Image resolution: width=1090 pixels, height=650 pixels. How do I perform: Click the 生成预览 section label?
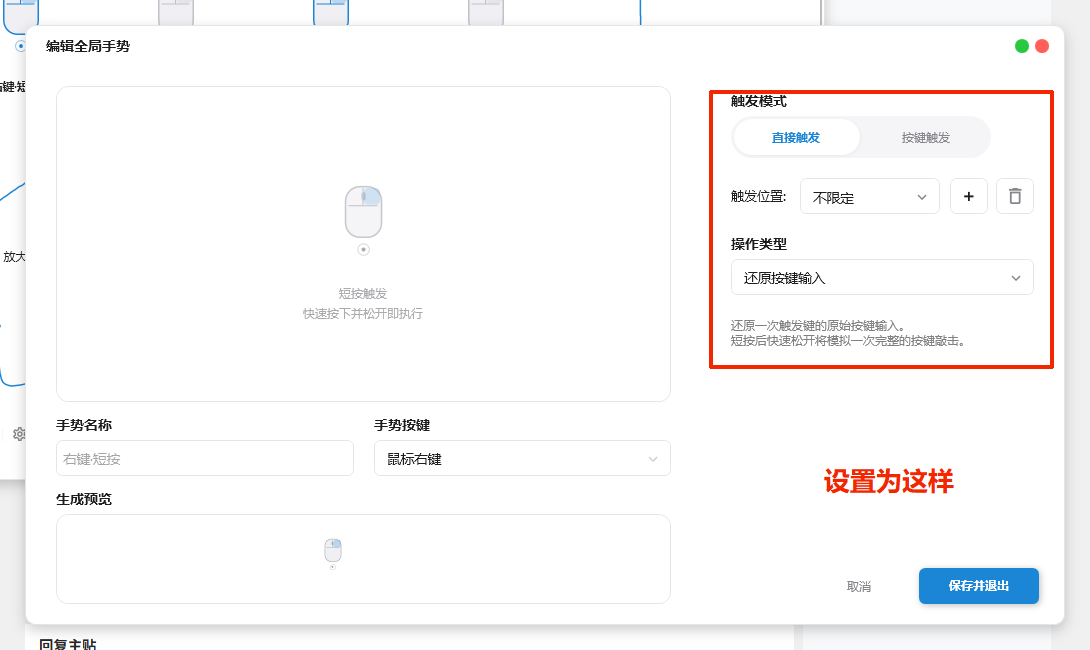click(84, 499)
